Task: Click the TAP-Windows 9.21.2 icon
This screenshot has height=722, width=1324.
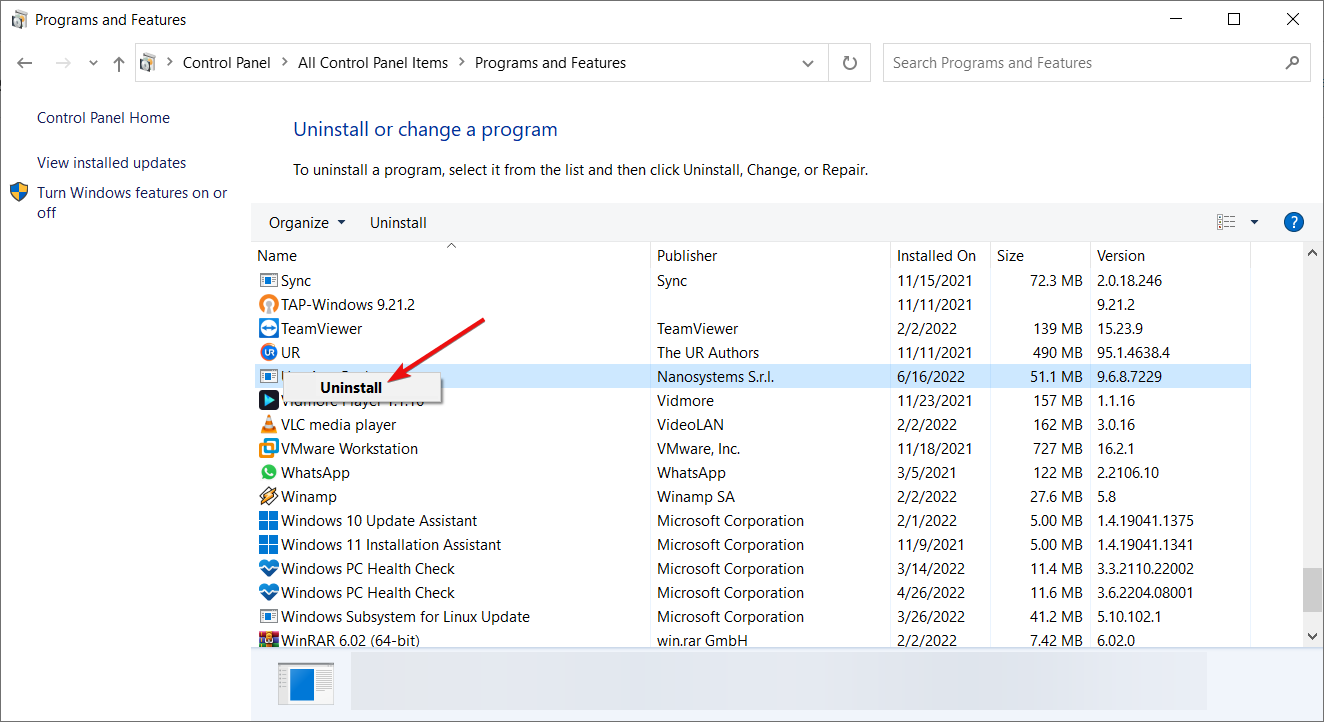Action: coord(268,305)
